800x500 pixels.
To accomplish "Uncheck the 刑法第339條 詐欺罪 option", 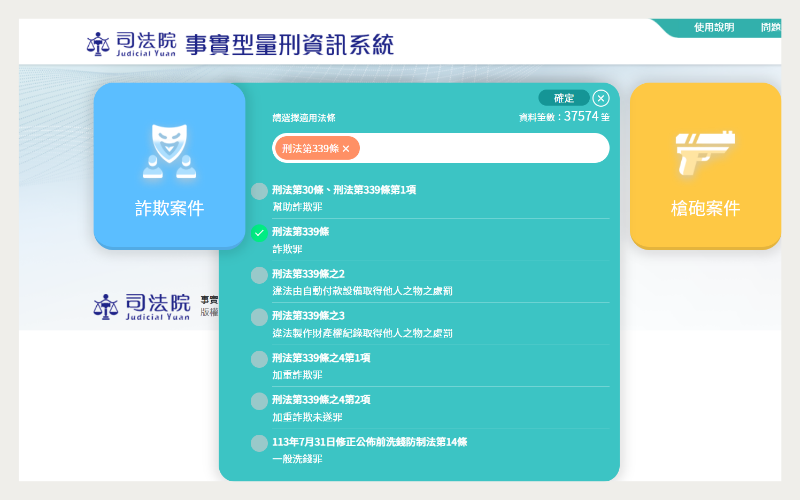I will [x=259, y=233].
